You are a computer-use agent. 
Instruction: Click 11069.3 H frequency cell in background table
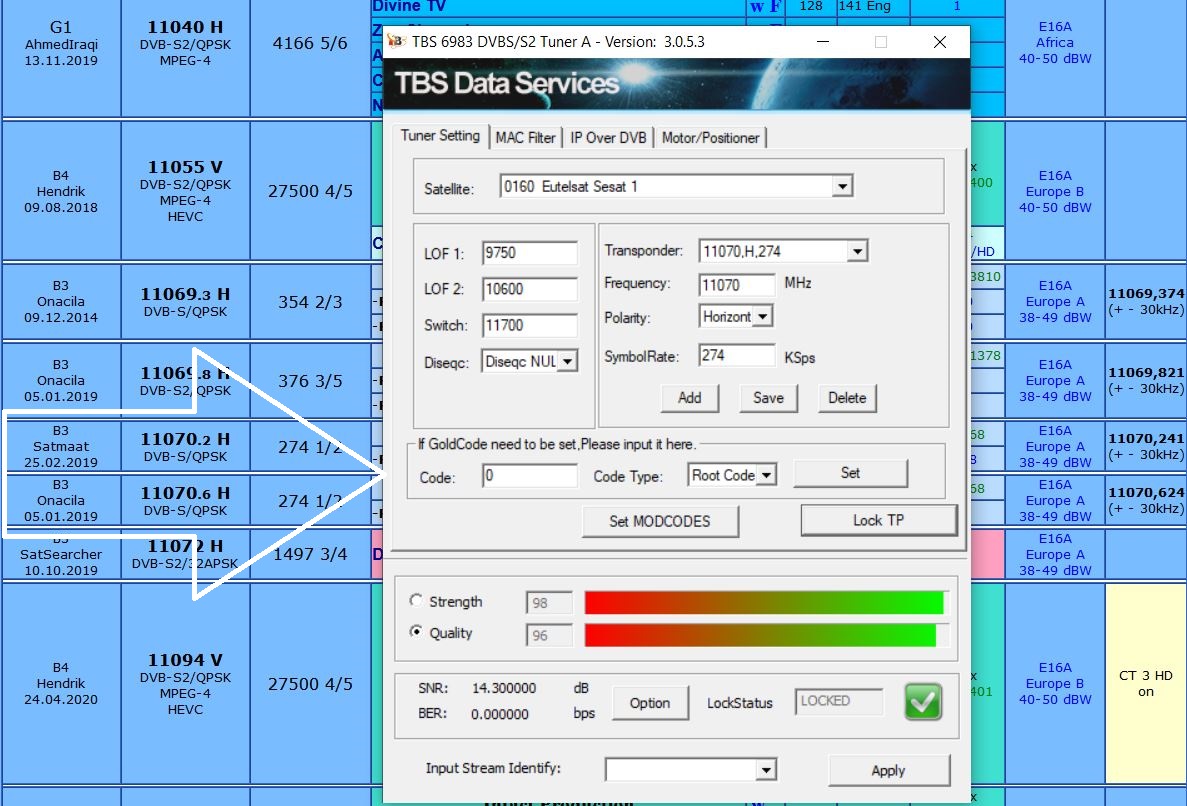click(x=185, y=302)
